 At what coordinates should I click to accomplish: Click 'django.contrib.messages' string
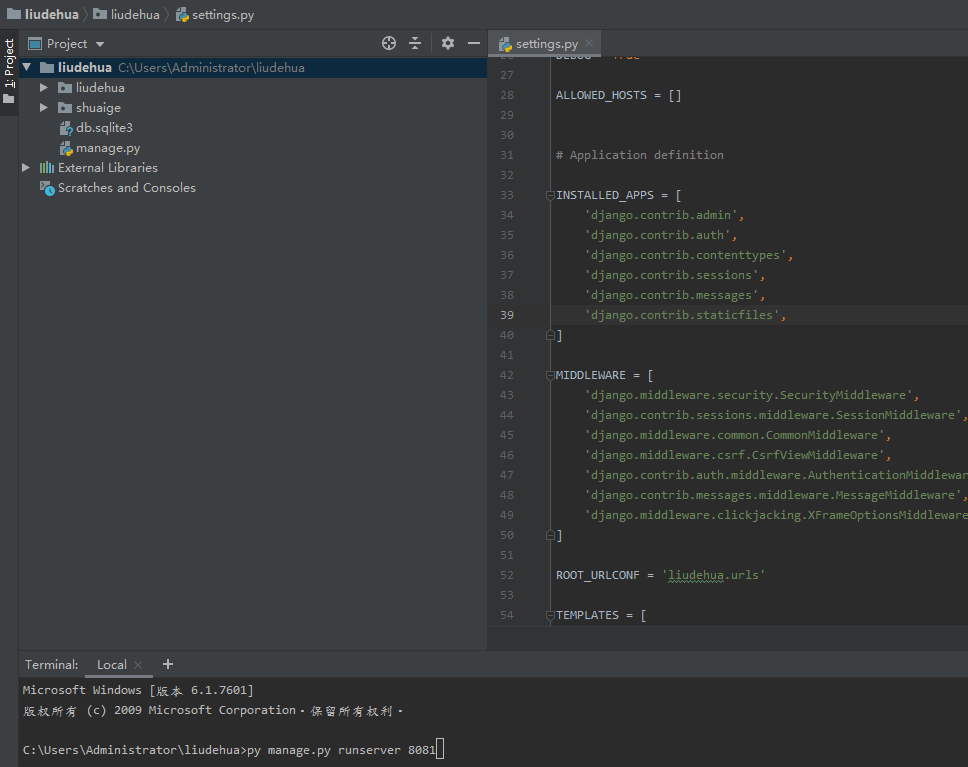coord(672,295)
